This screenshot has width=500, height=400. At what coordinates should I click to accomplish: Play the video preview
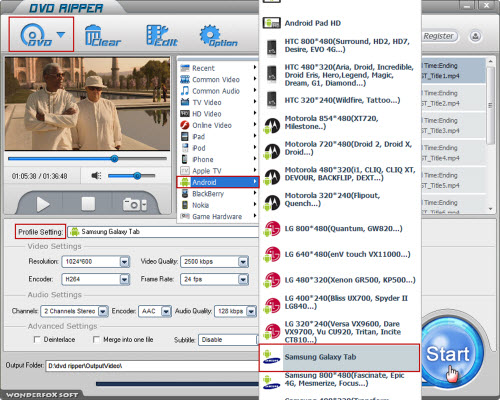coord(43,204)
